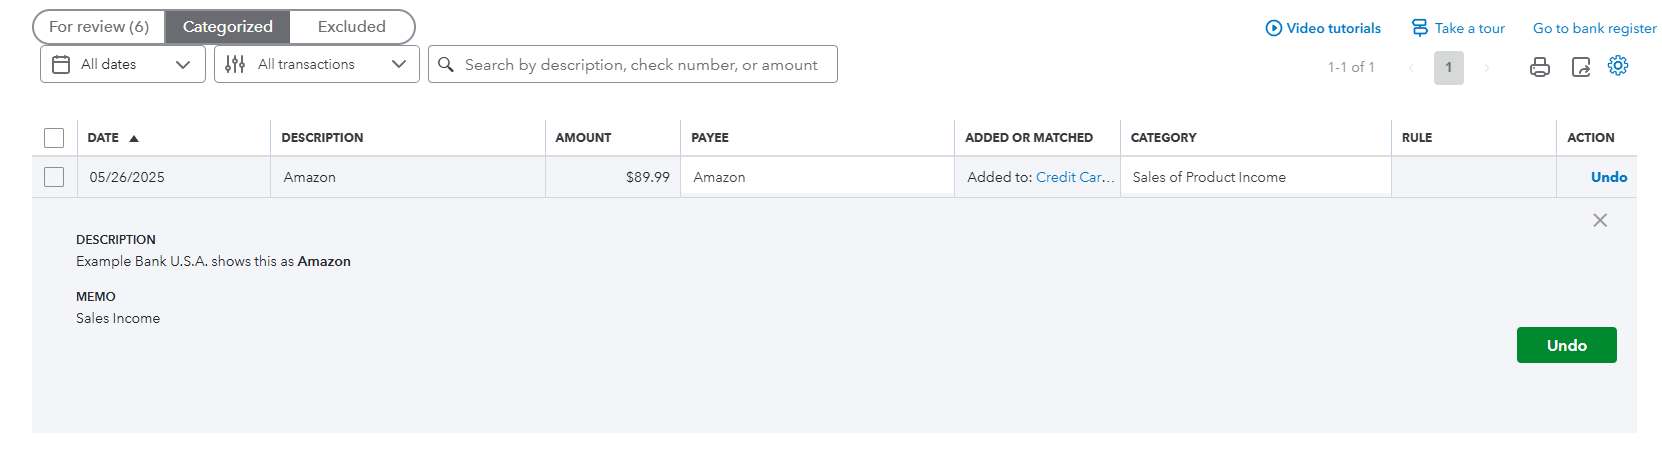This screenshot has width=1662, height=458.
Task: Go to previous page arrow
Action: click(x=1411, y=68)
